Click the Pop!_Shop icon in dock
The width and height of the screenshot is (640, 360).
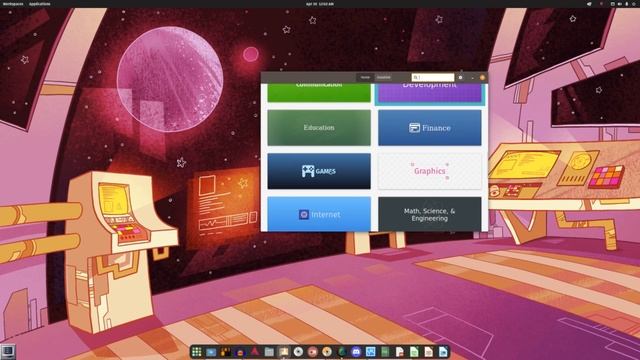pyautogui.click(x=283, y=352)
